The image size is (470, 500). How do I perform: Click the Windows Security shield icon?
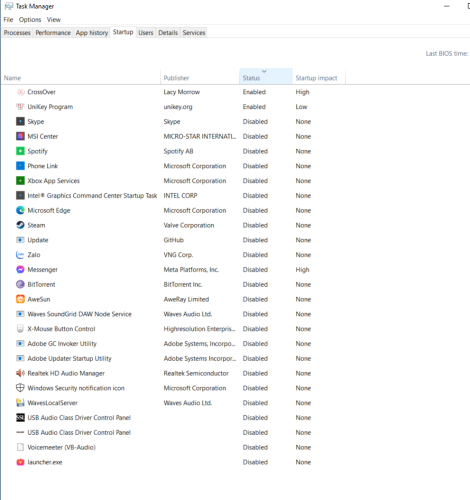tap(20, 388)
